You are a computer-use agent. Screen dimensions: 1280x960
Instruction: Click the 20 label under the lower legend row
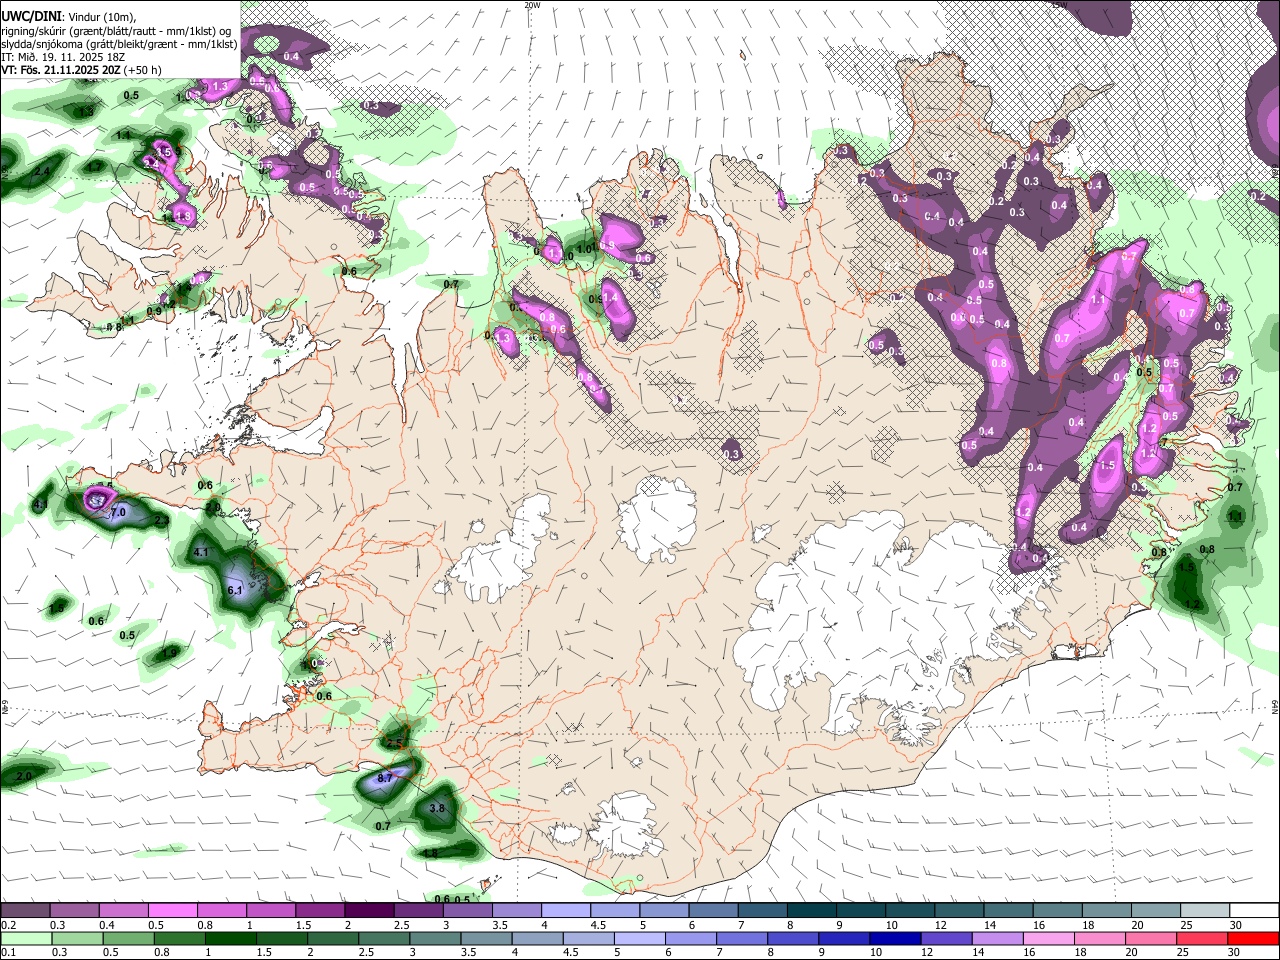pos(1132,953)
